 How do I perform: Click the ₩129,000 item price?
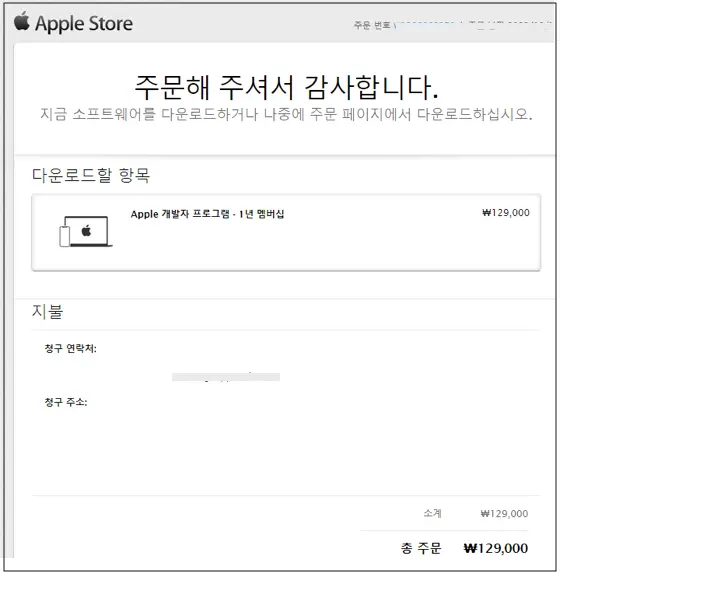[506, 212]
